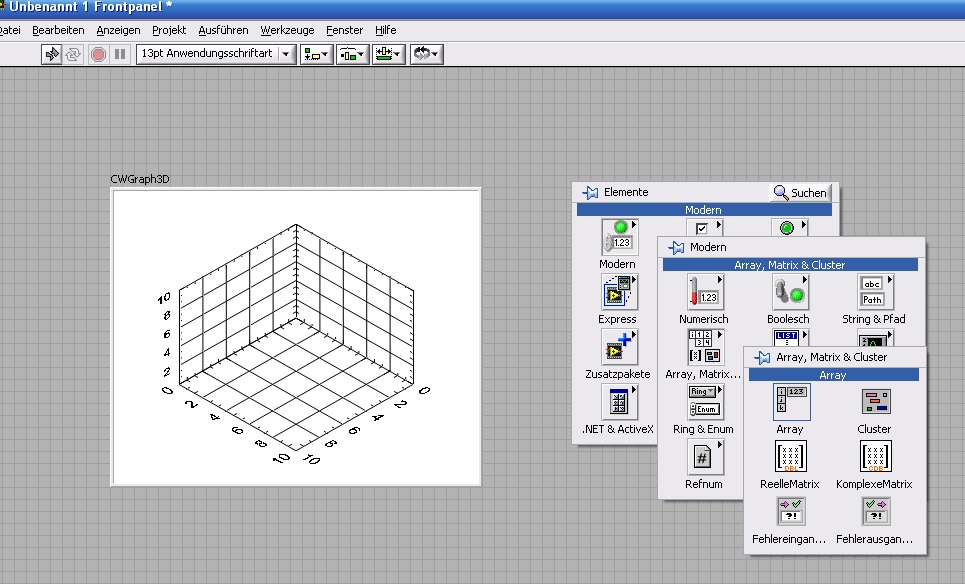Open the Refnum subpalette icon

click(x=705, y=457)
